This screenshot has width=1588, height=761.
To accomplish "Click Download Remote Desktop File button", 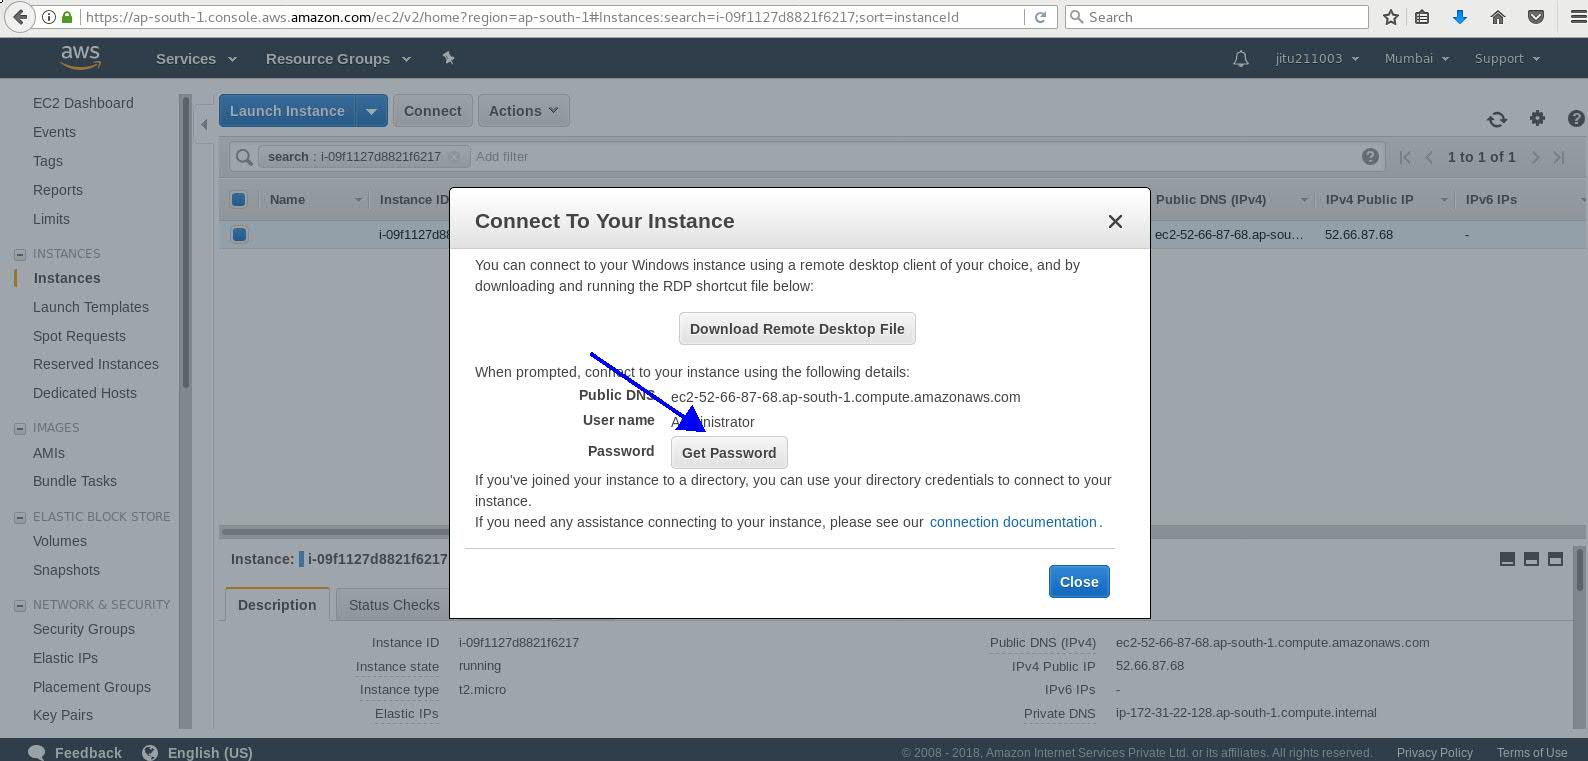I will pyautogui.click(x=797, y=329).
